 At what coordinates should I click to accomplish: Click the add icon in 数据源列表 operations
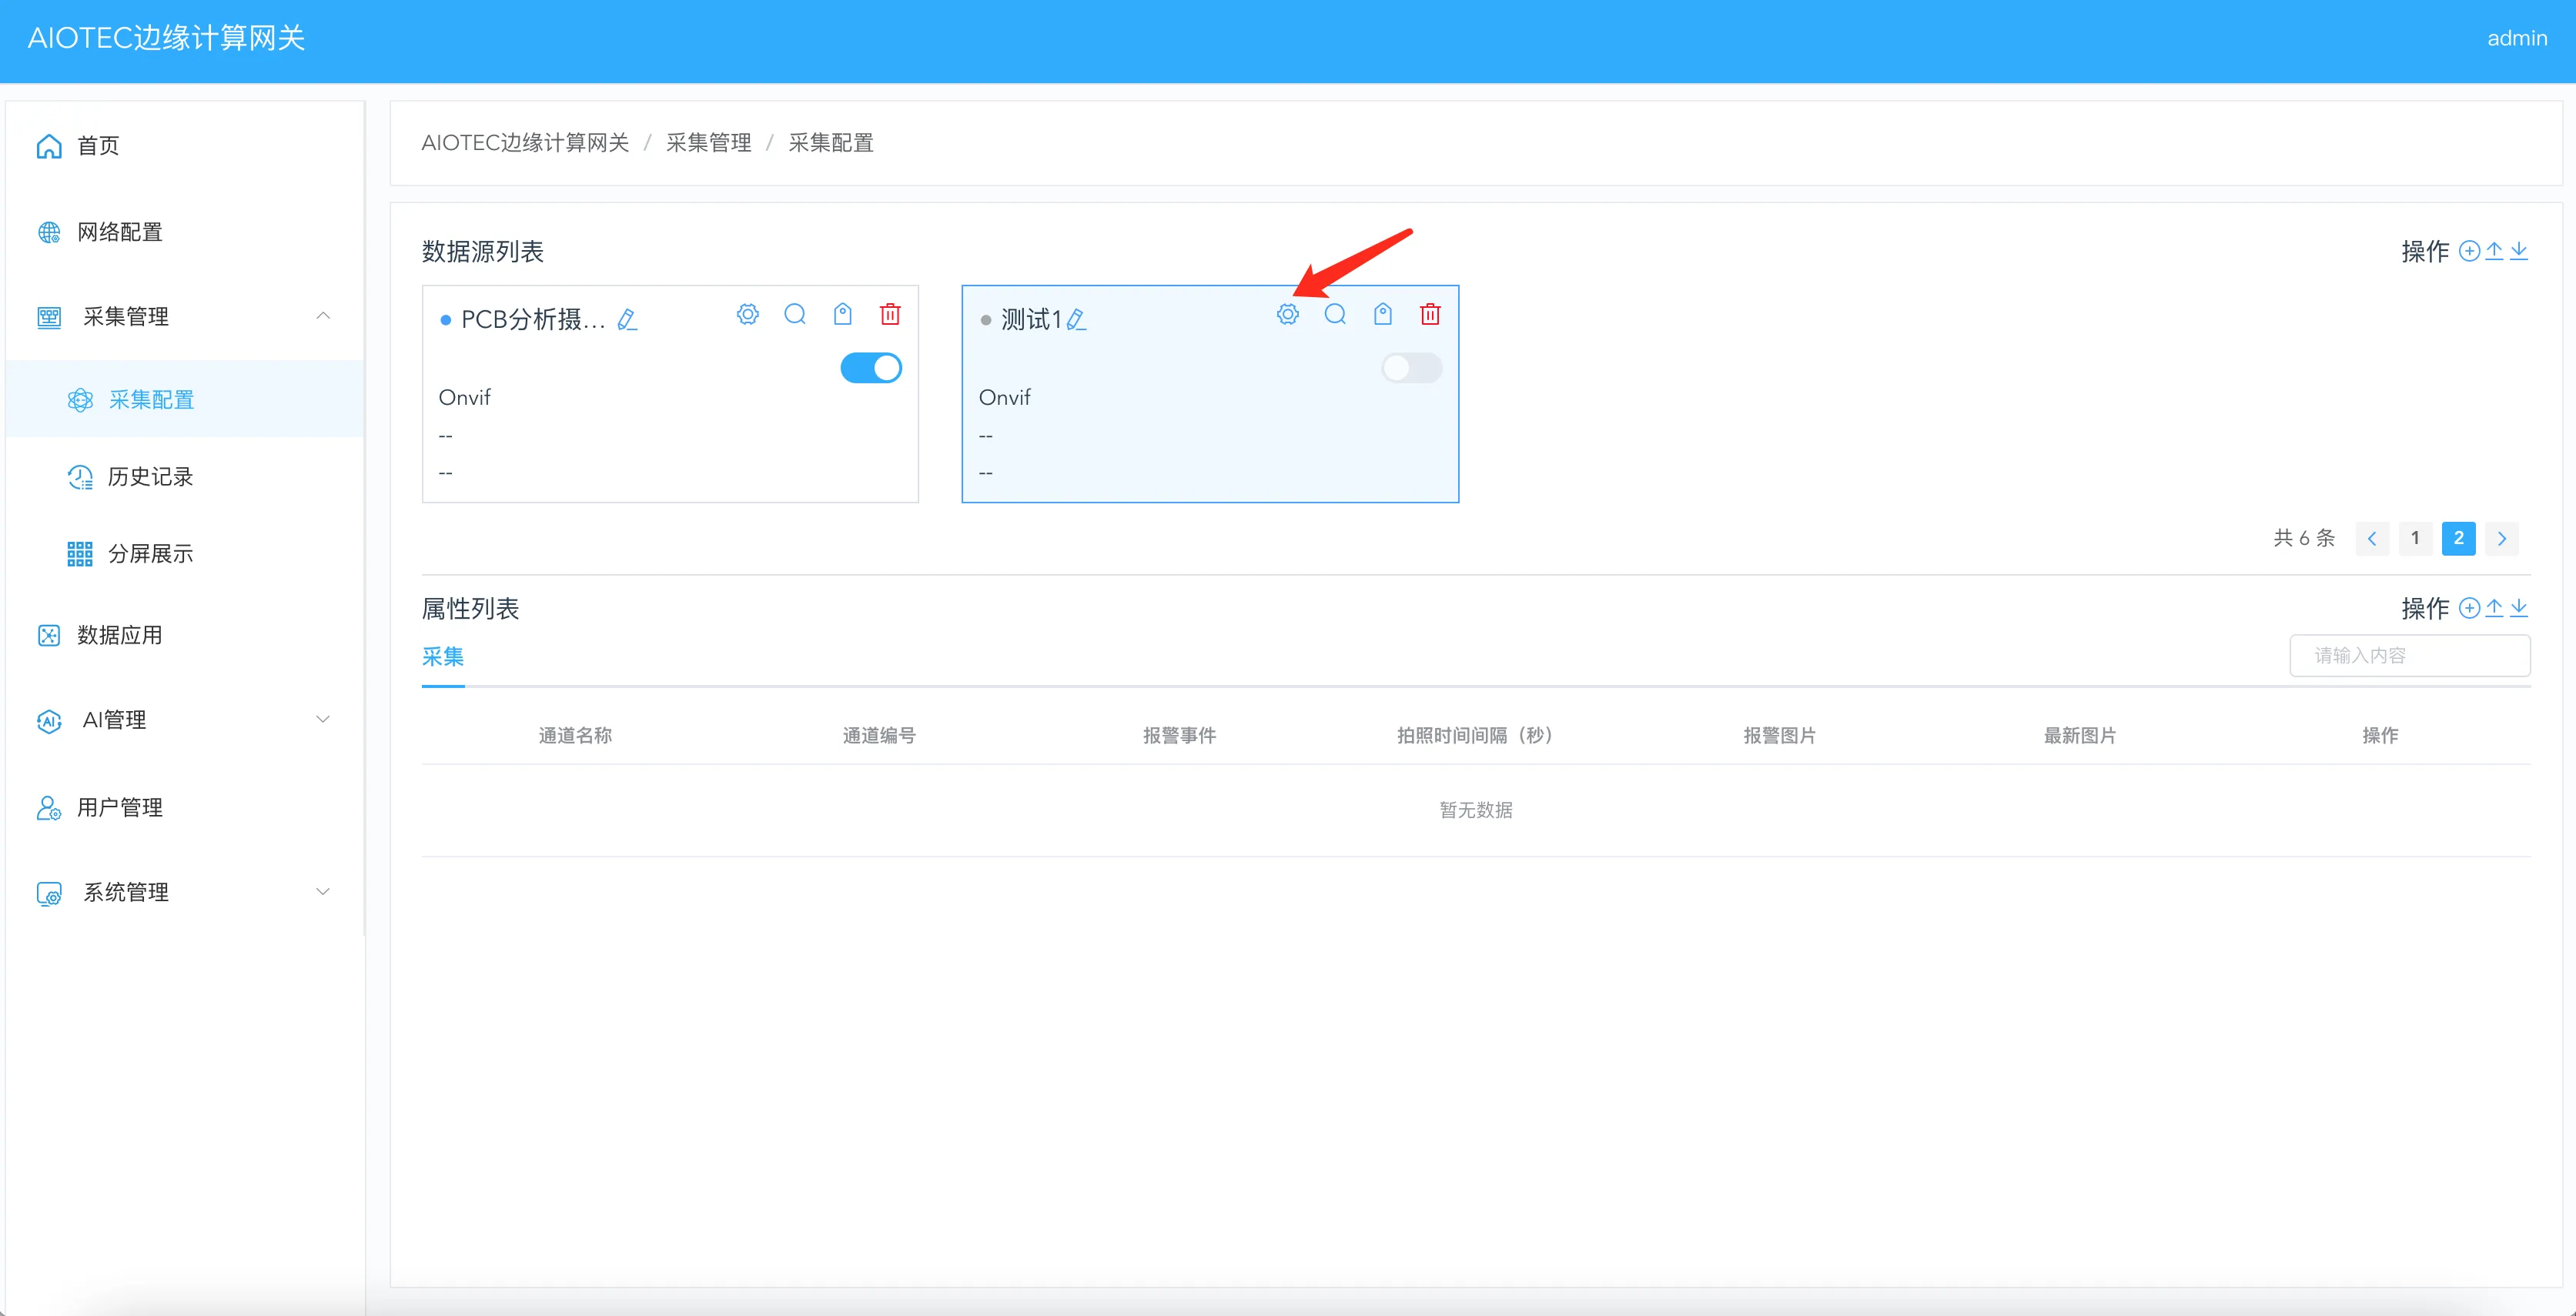2469,251
